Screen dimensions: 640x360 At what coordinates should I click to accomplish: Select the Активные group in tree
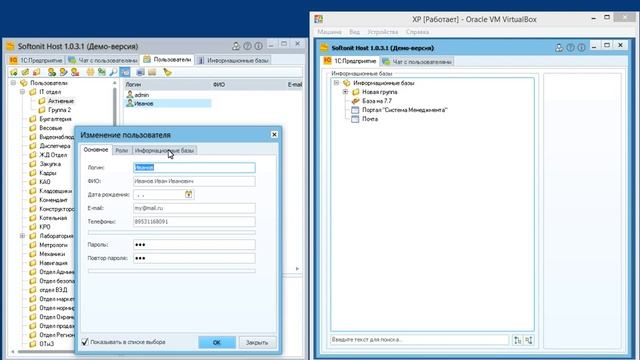click(x=60, y=101)
